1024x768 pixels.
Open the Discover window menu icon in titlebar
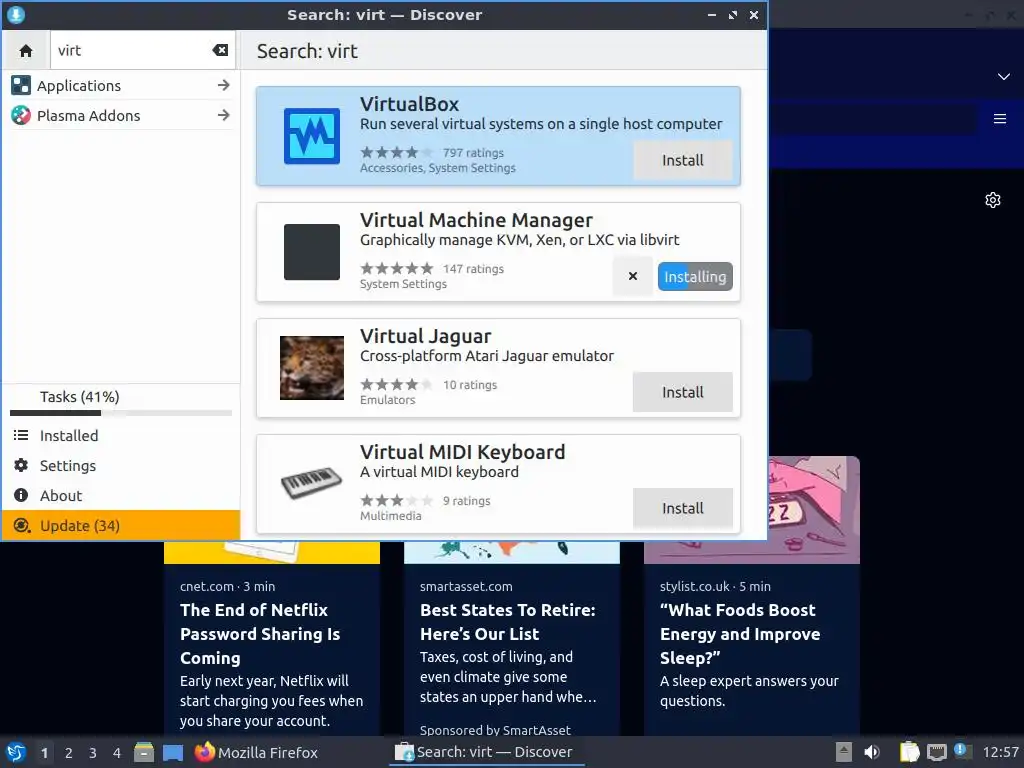click(16, 14)
